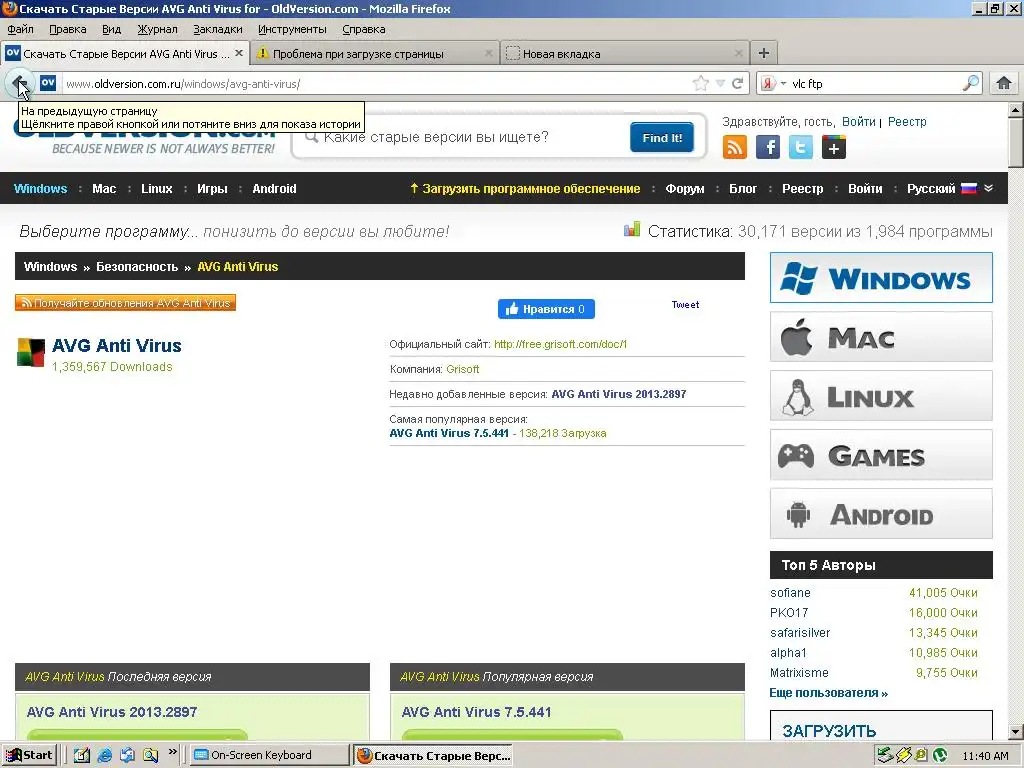Launch Internet Explorer from quick launch

pyautogui.click(x=104, y=755)
